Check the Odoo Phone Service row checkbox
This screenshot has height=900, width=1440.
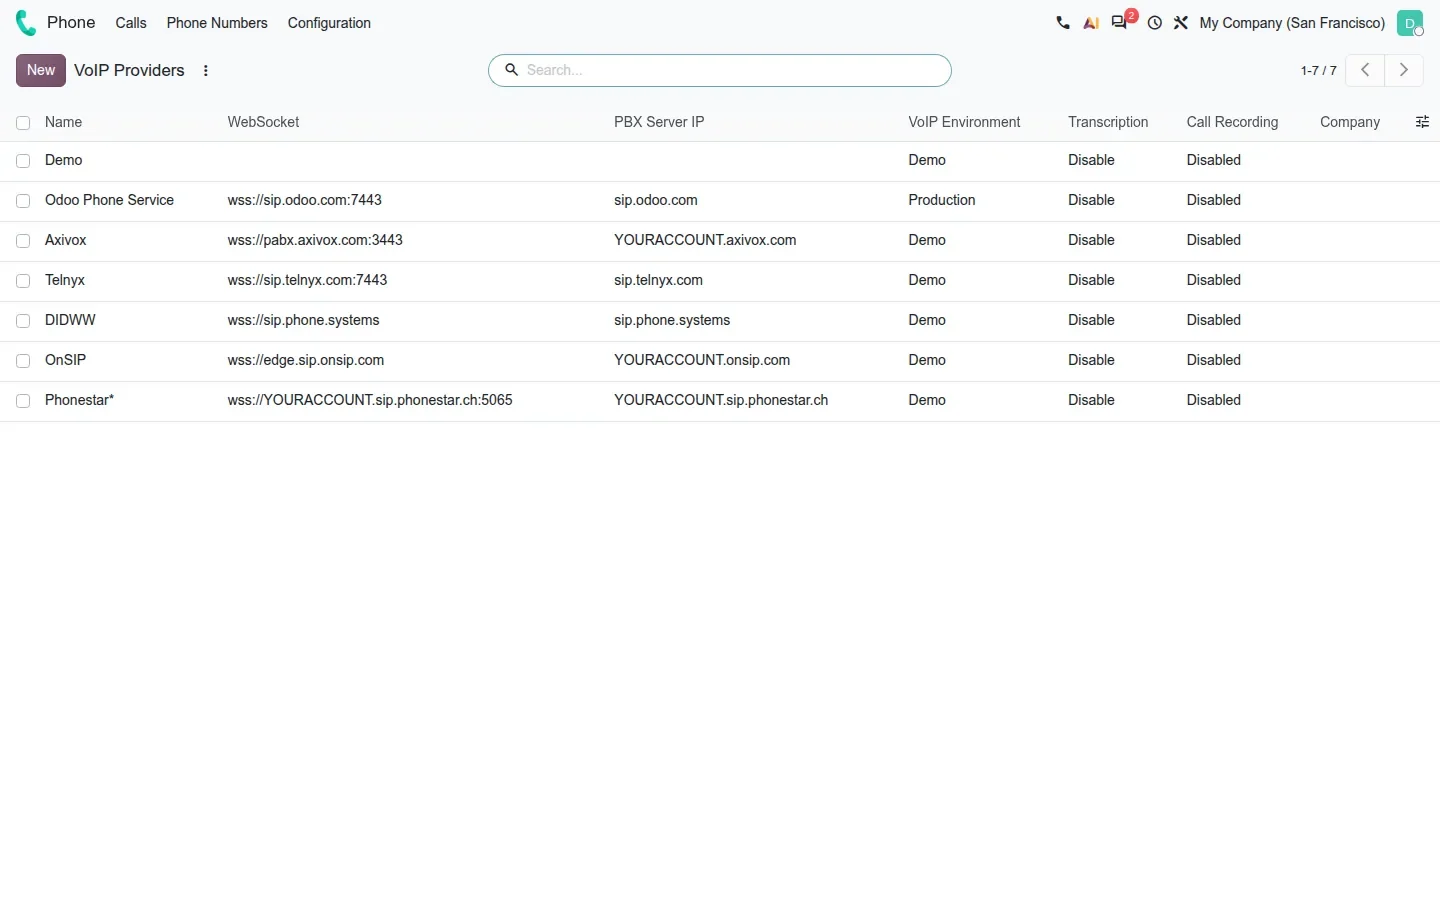point(23,201)
